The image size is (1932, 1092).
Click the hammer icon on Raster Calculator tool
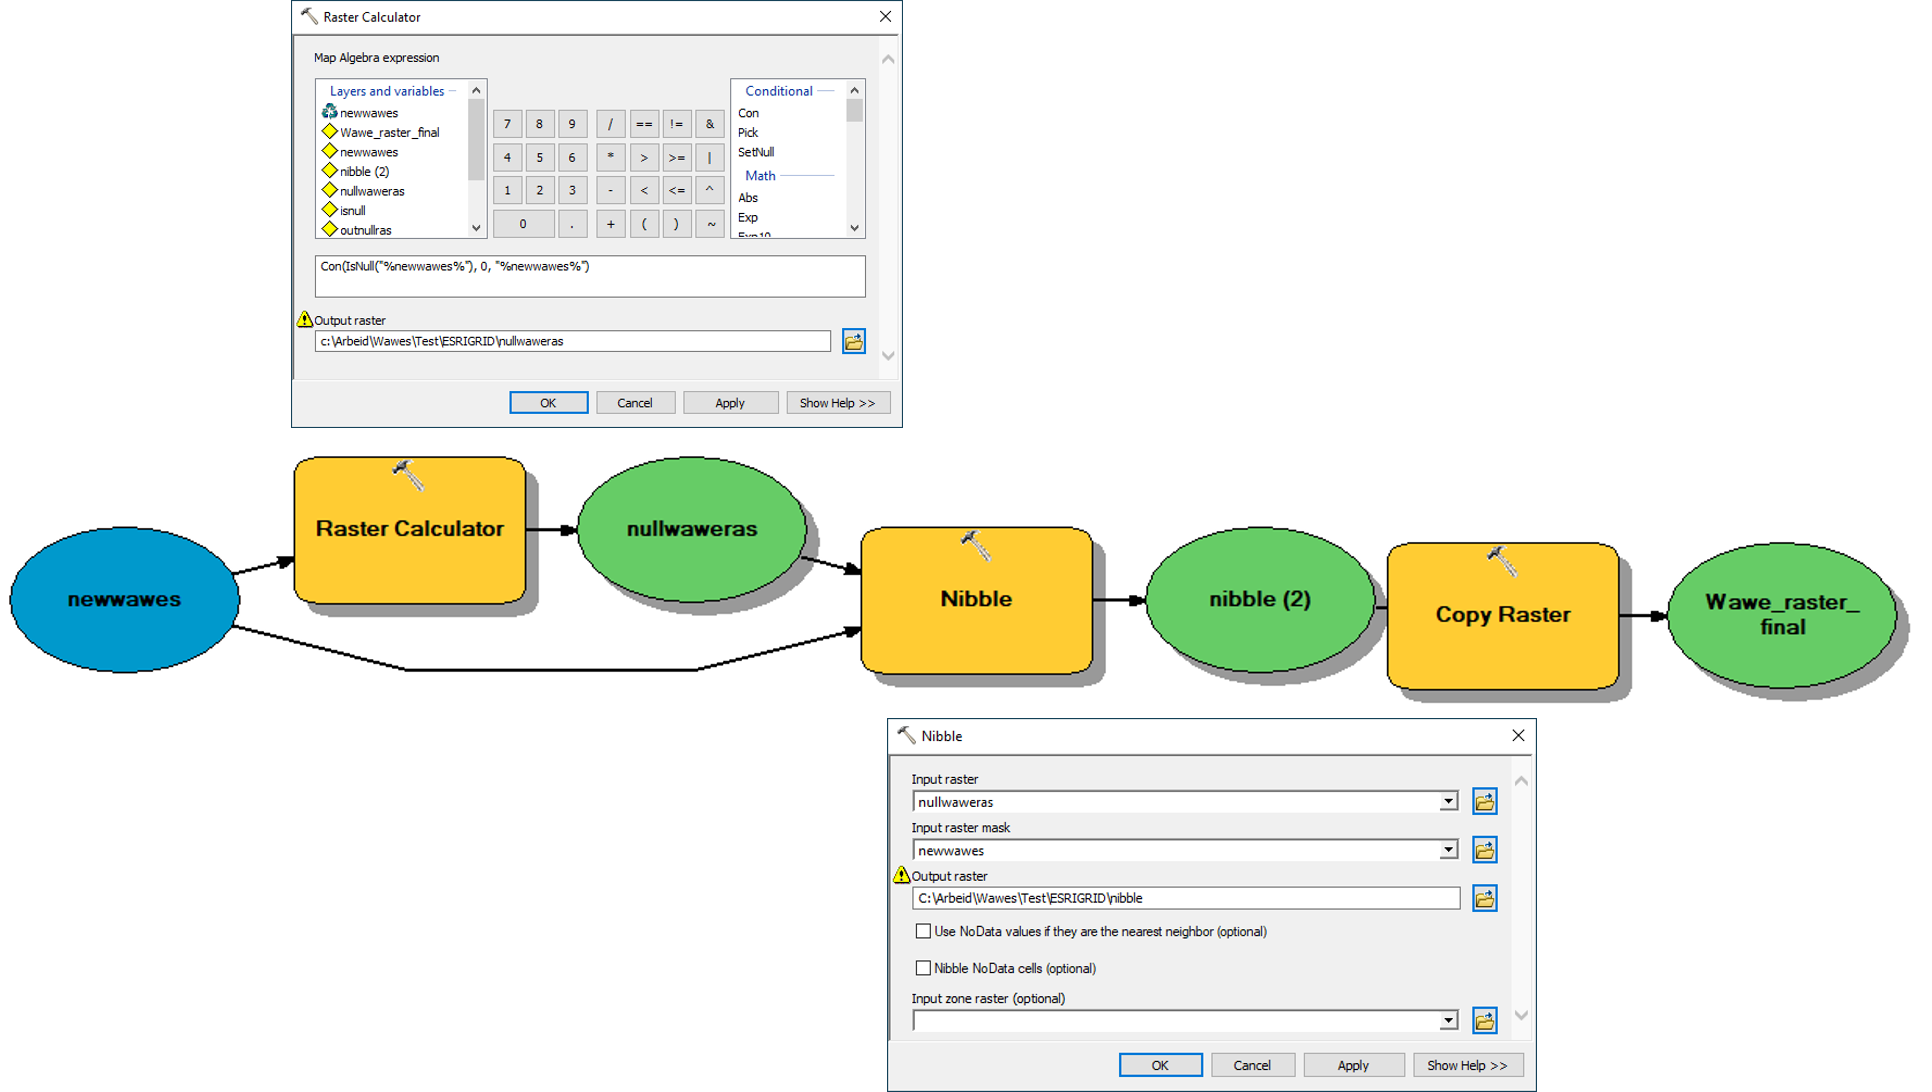[408, 476]
